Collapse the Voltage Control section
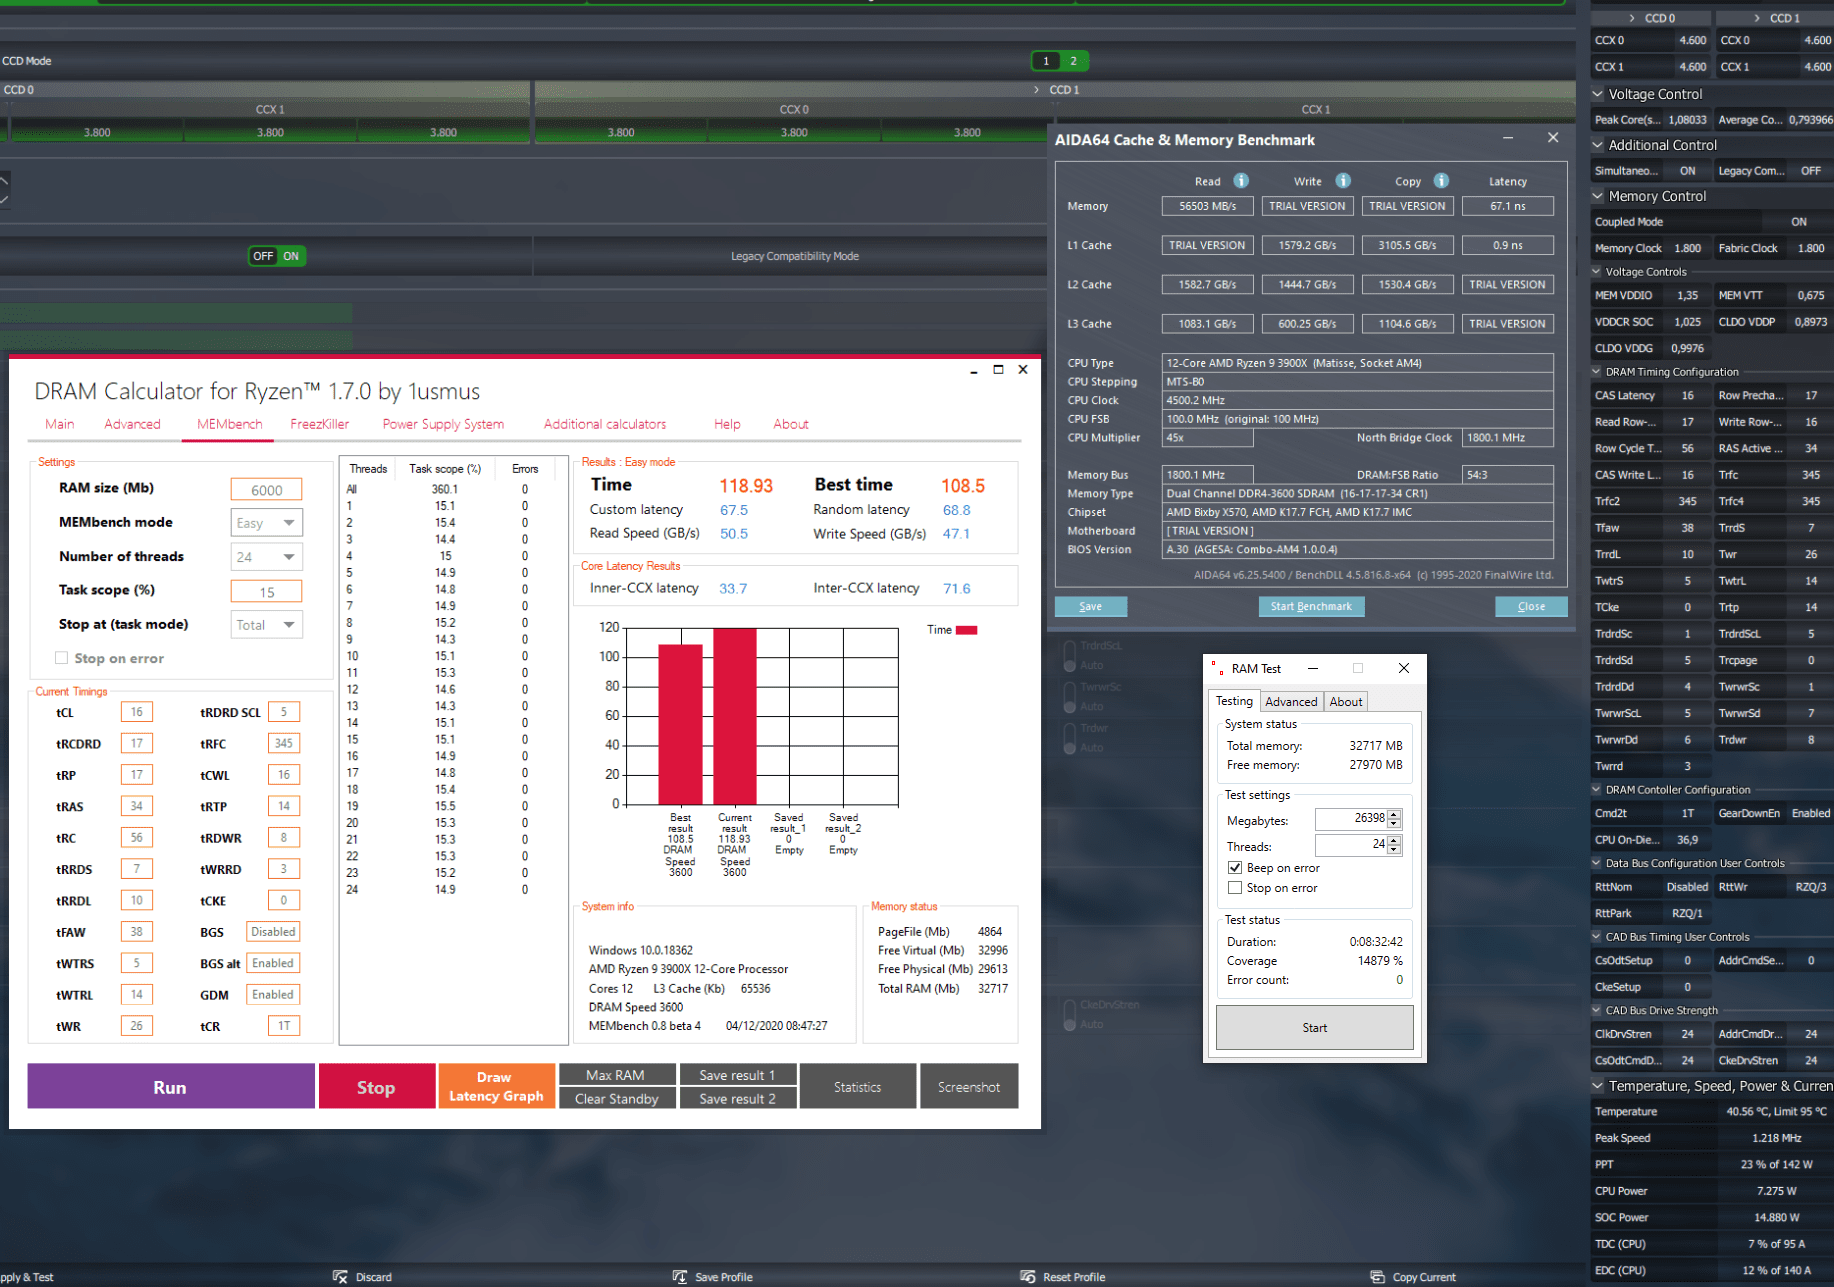The width and height of the screenshot is (1834, 1287). pos(1598,94)
